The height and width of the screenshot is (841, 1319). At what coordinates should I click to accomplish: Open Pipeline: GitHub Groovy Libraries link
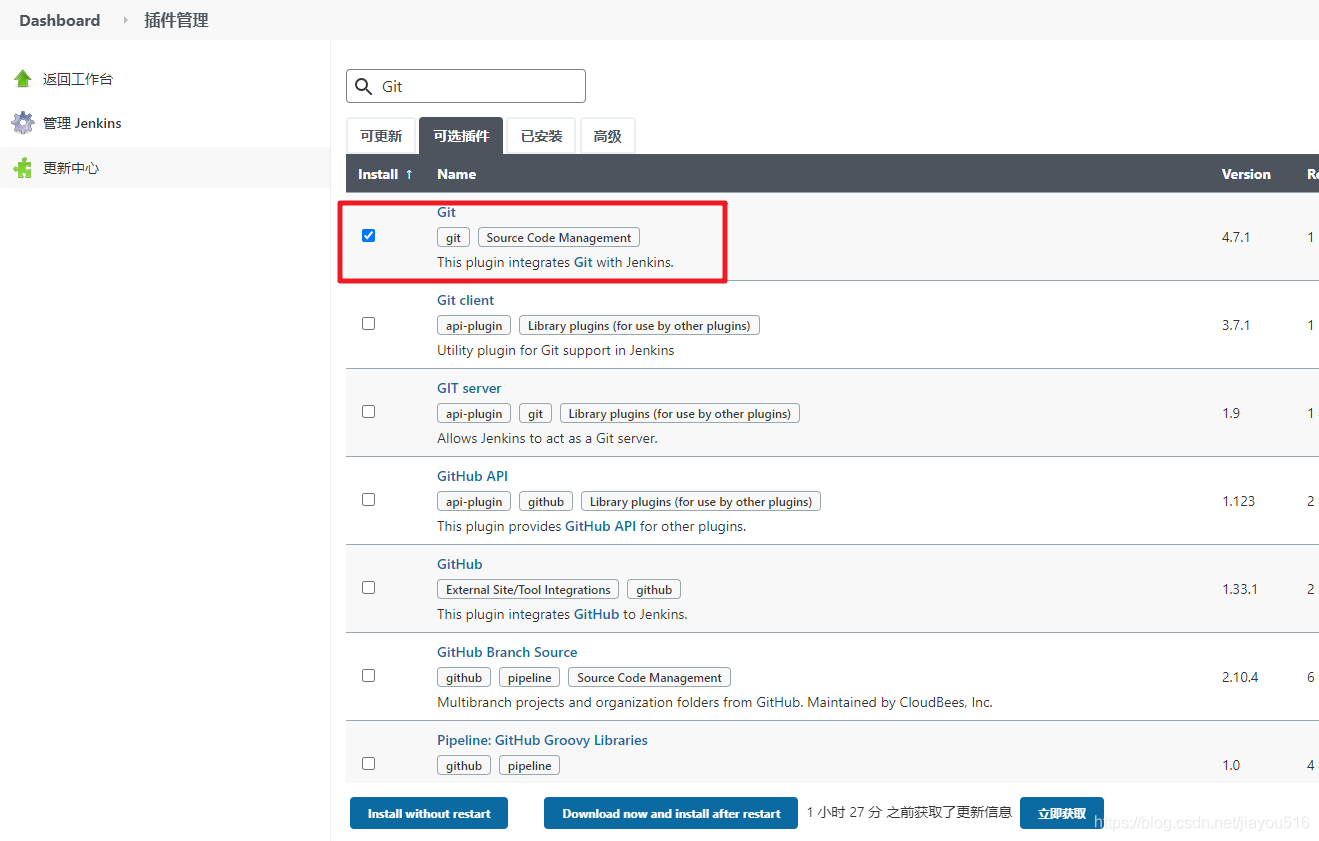542,740
